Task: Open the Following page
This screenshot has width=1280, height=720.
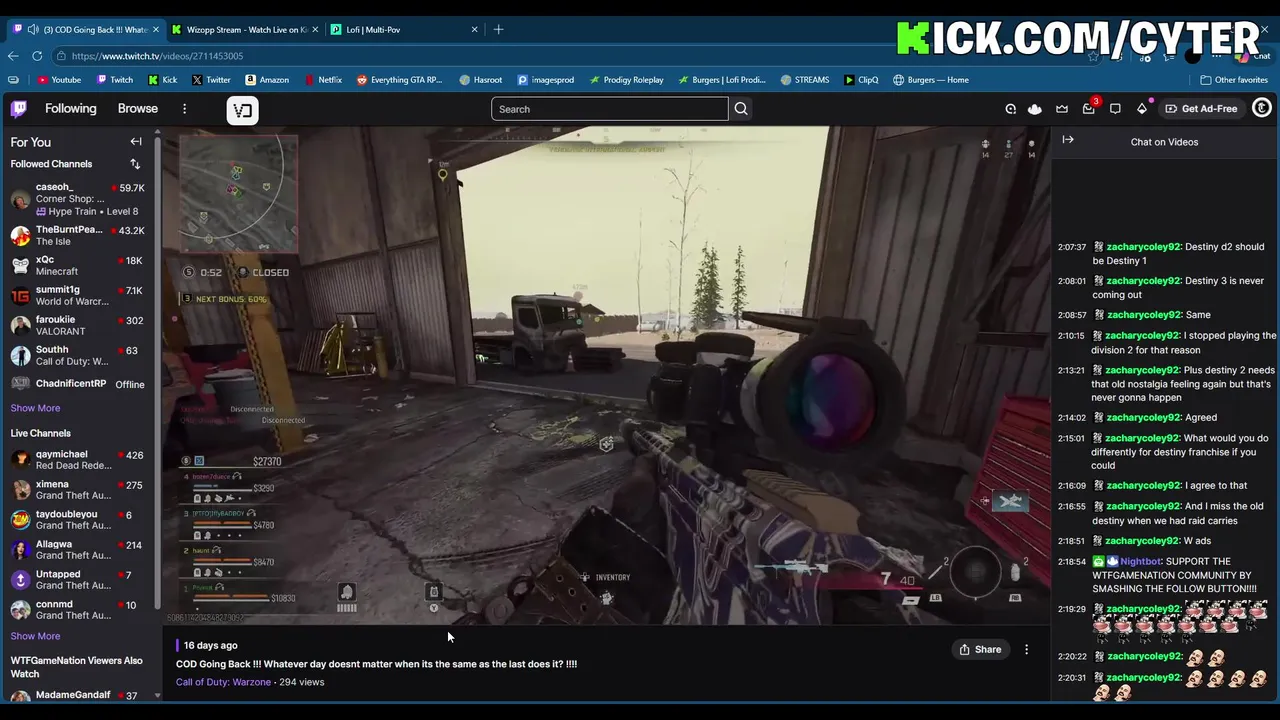Action: tap(71, 108)
